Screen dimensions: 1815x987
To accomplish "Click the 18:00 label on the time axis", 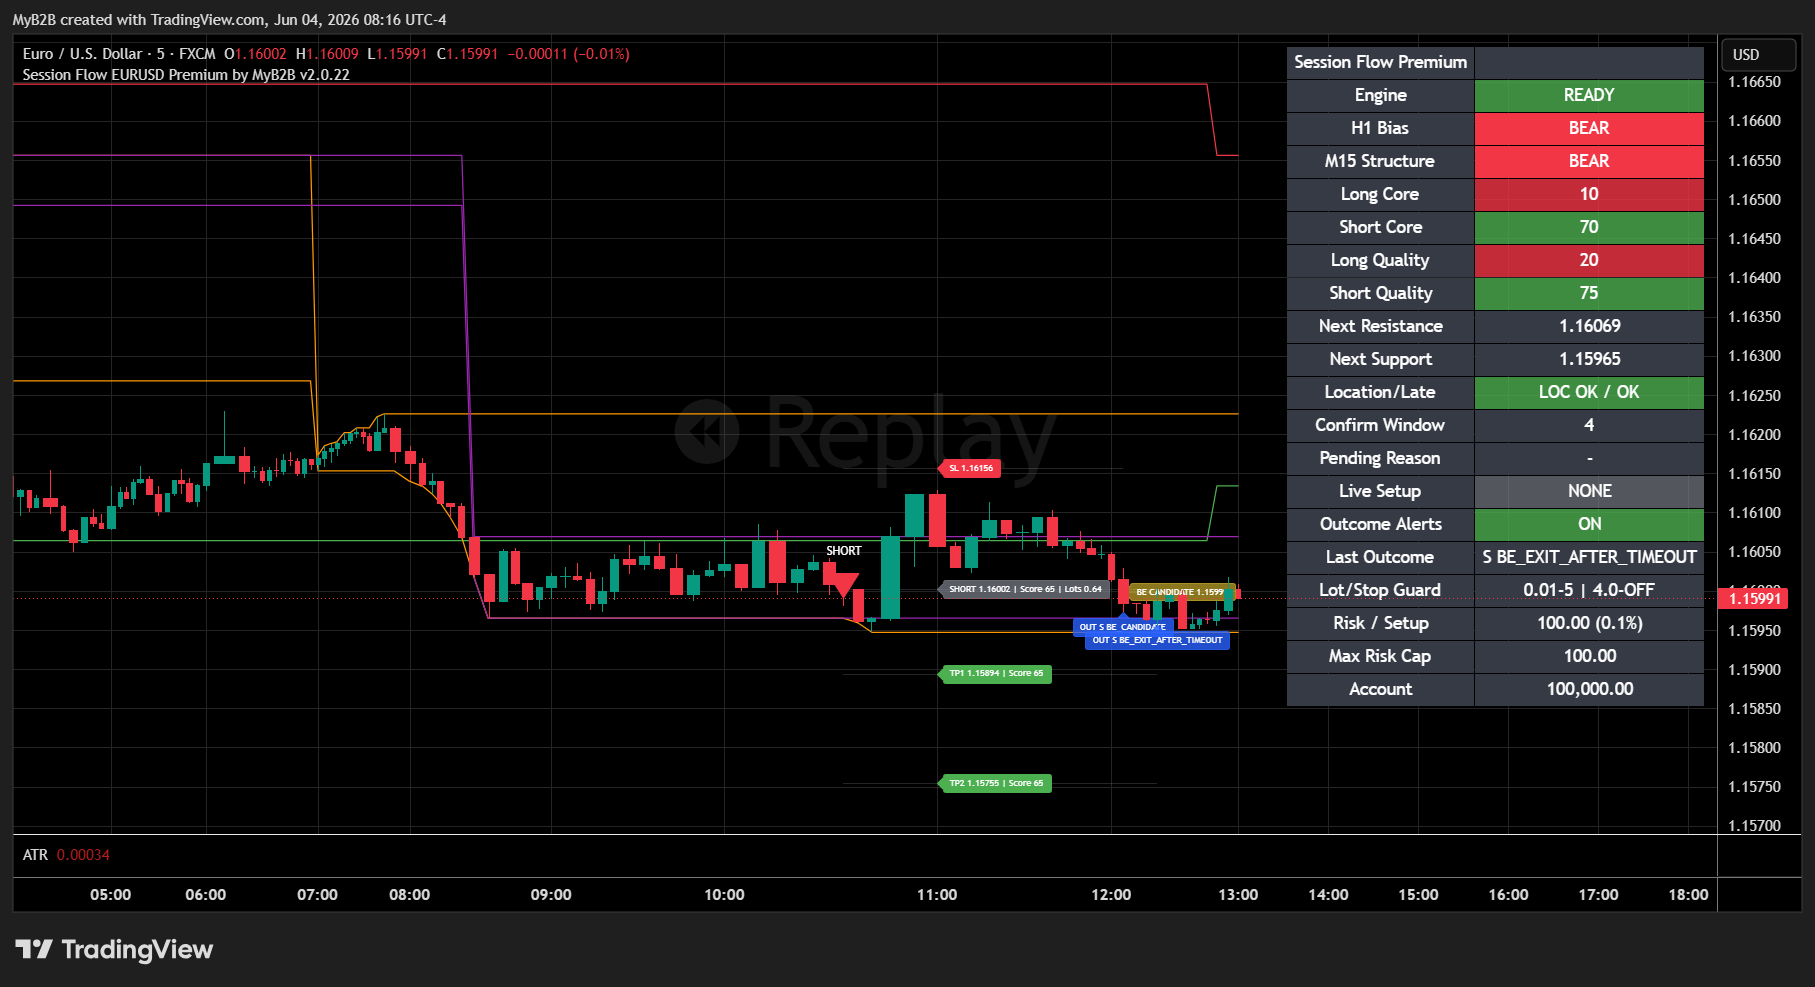I will [1688, 895].
